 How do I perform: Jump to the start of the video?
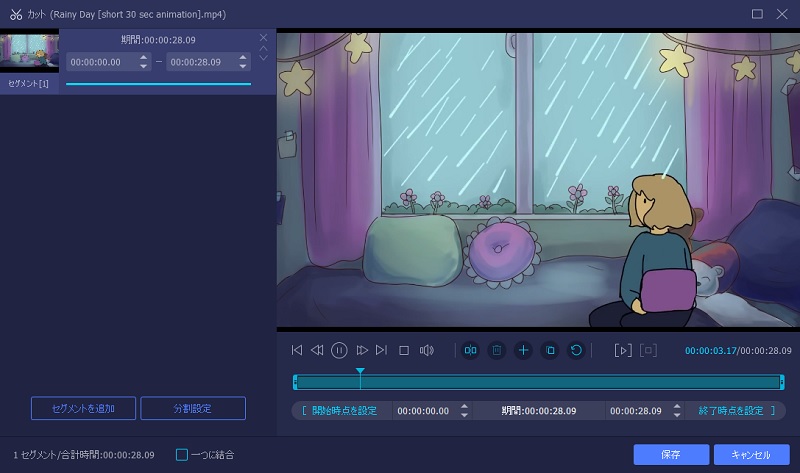[296, 350]
